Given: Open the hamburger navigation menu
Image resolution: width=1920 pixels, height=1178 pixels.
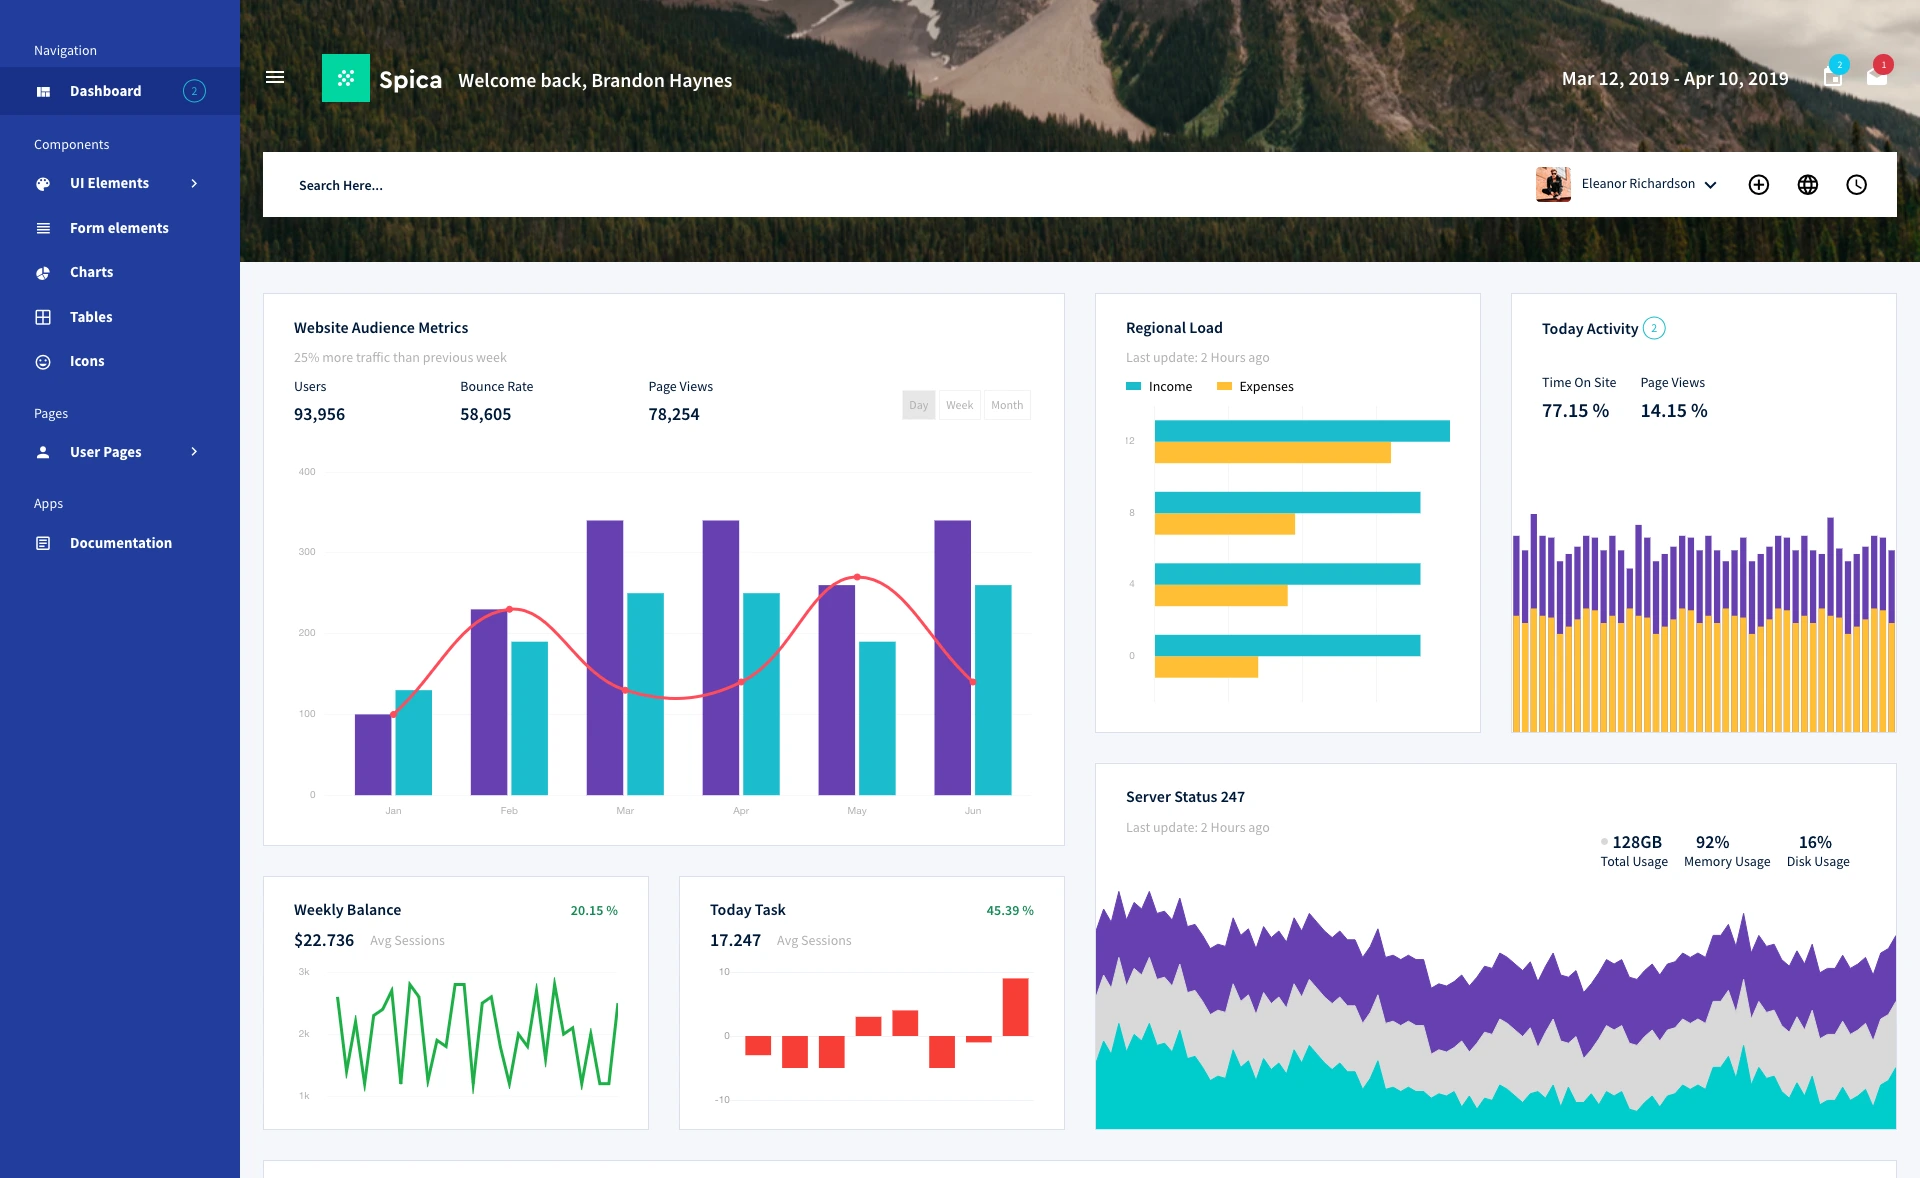Looking at the screenshot, I should point(275,77).
